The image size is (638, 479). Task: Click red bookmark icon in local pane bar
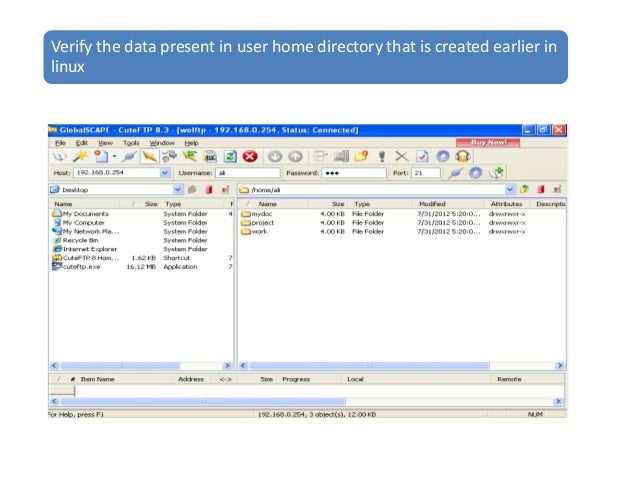click(209, 190)
